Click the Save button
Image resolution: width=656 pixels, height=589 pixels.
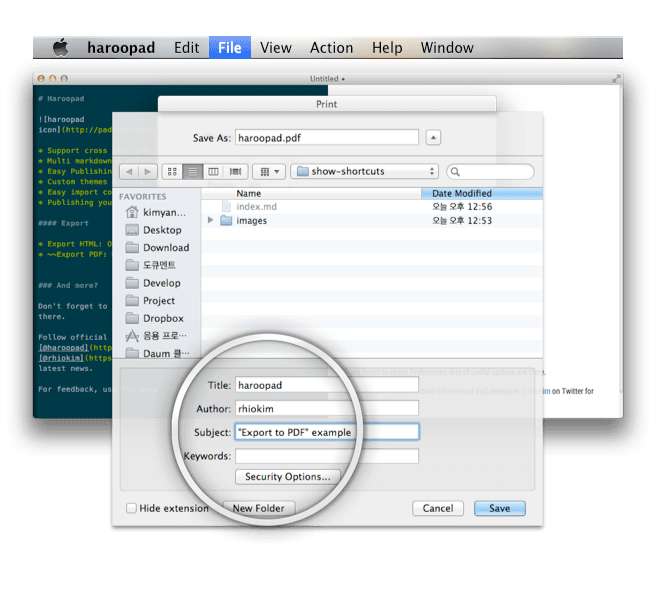coord(499,508)
